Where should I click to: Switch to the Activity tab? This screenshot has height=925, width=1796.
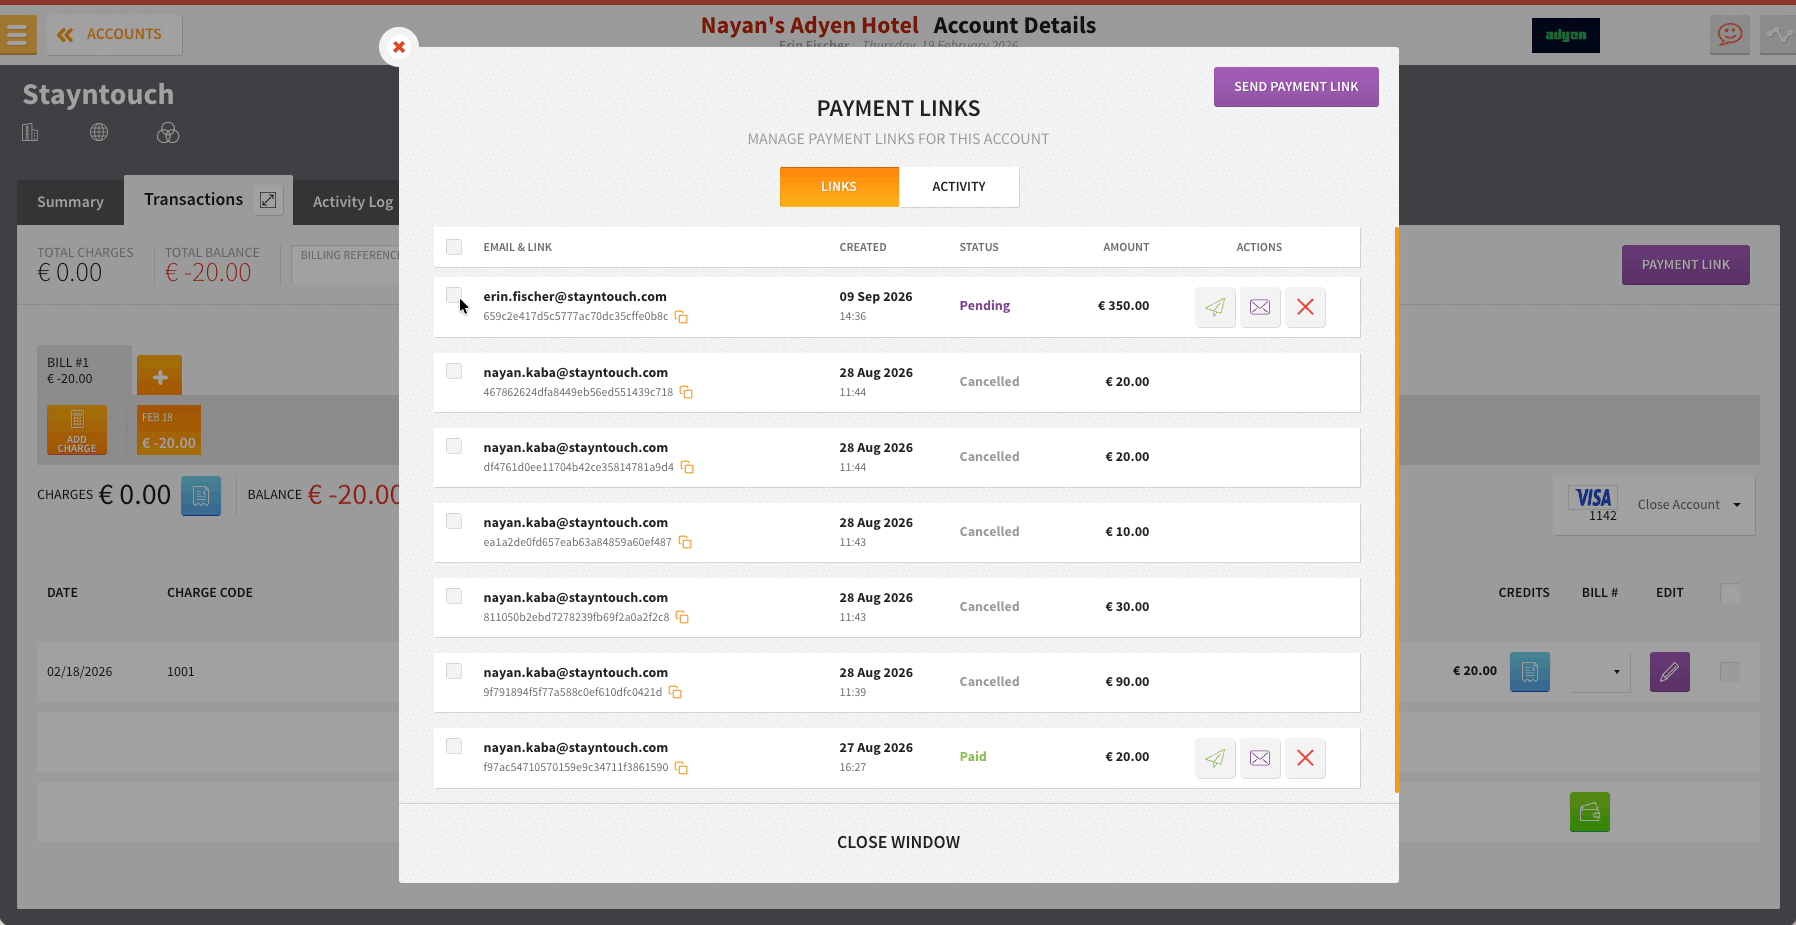(959, 187)
